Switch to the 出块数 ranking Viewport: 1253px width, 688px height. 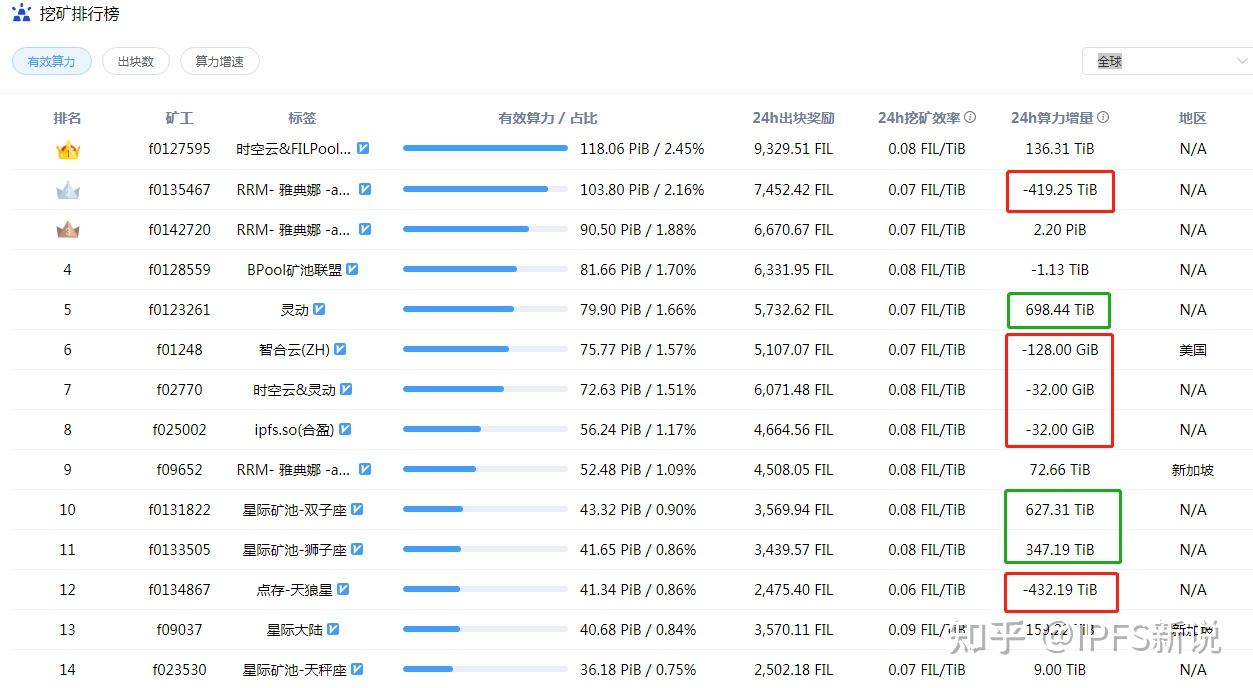pos(135,61)
